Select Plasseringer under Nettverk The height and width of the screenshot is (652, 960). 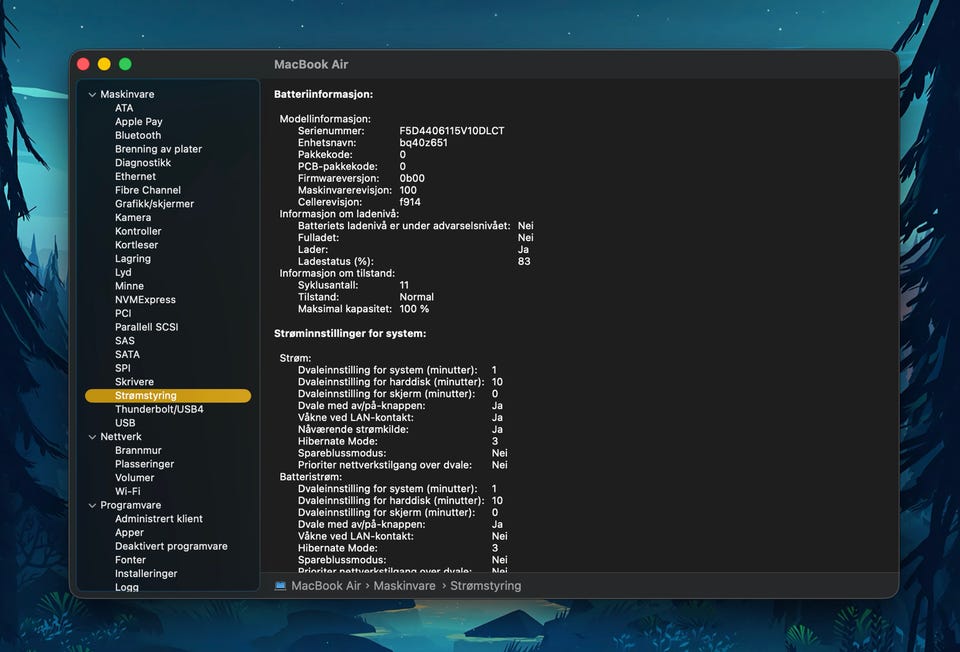(x=144, y=464)
